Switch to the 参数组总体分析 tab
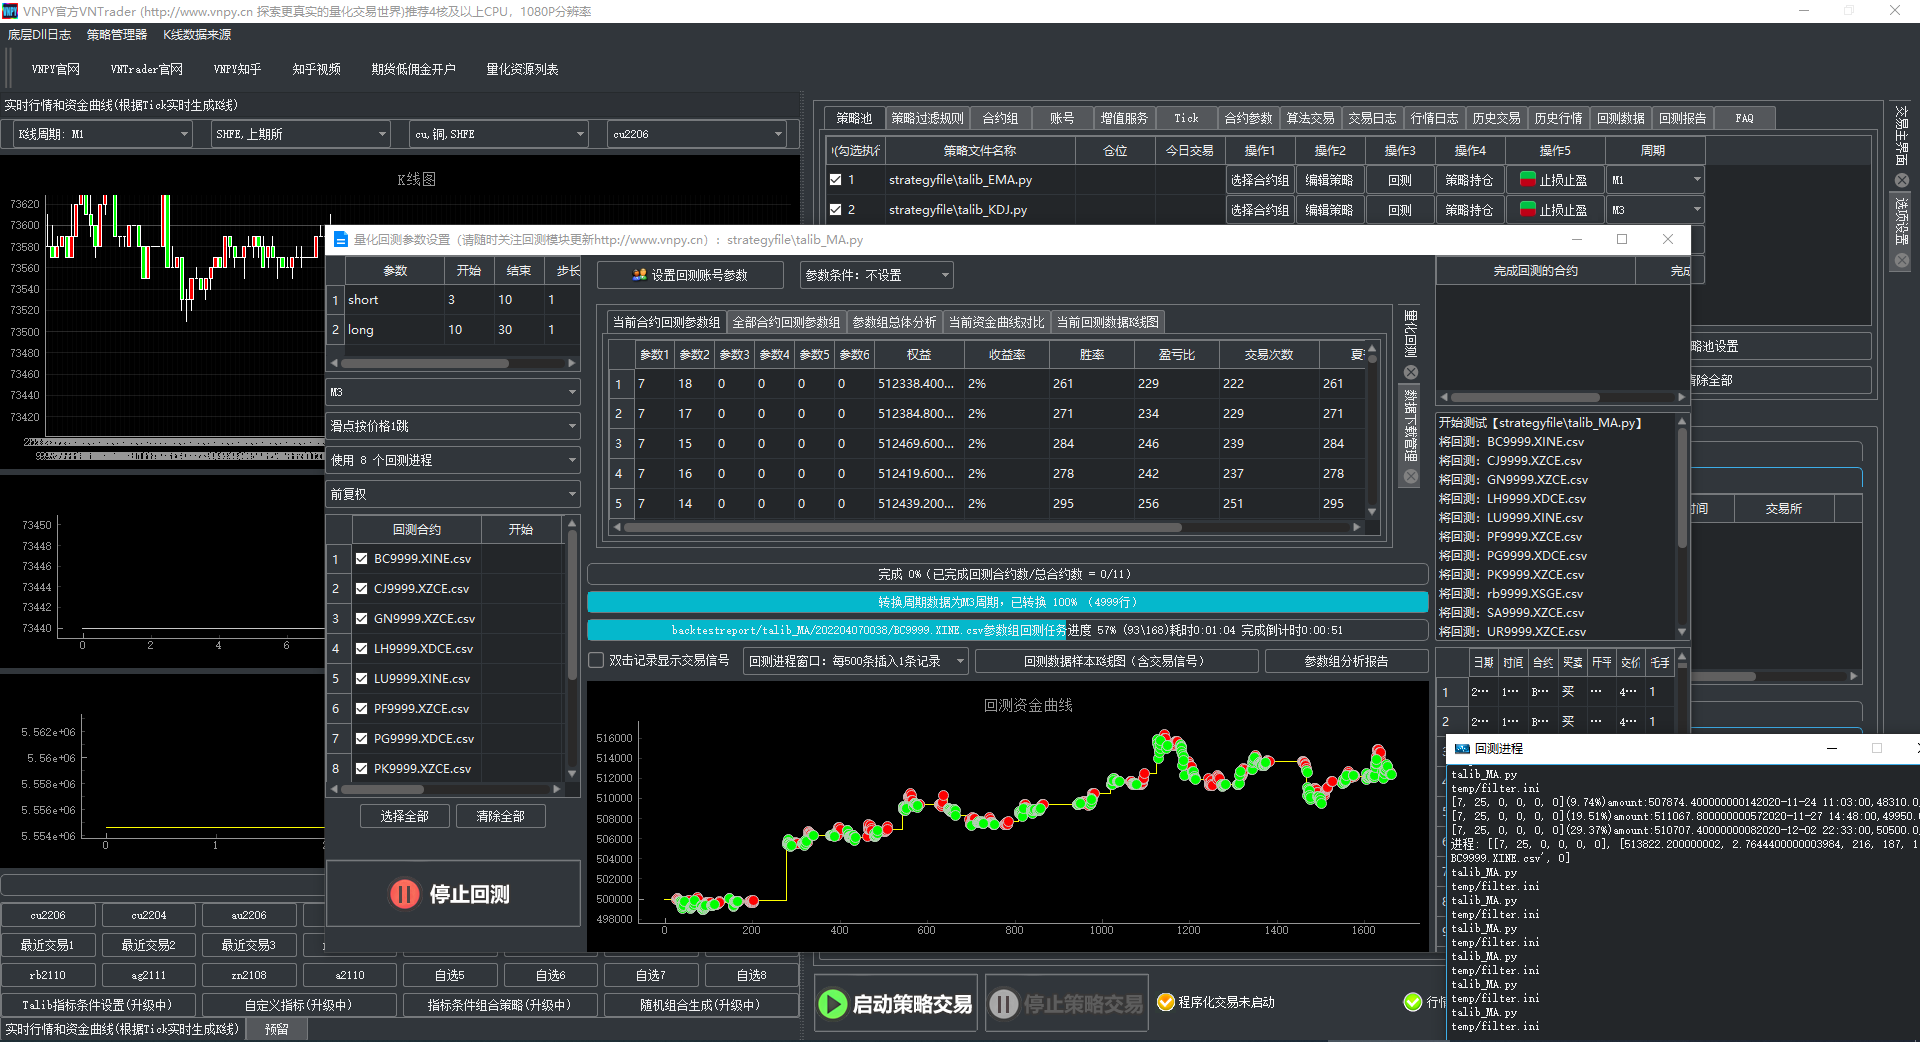The width and height of the screenshot is (1920, 1042). pos(893,322)
